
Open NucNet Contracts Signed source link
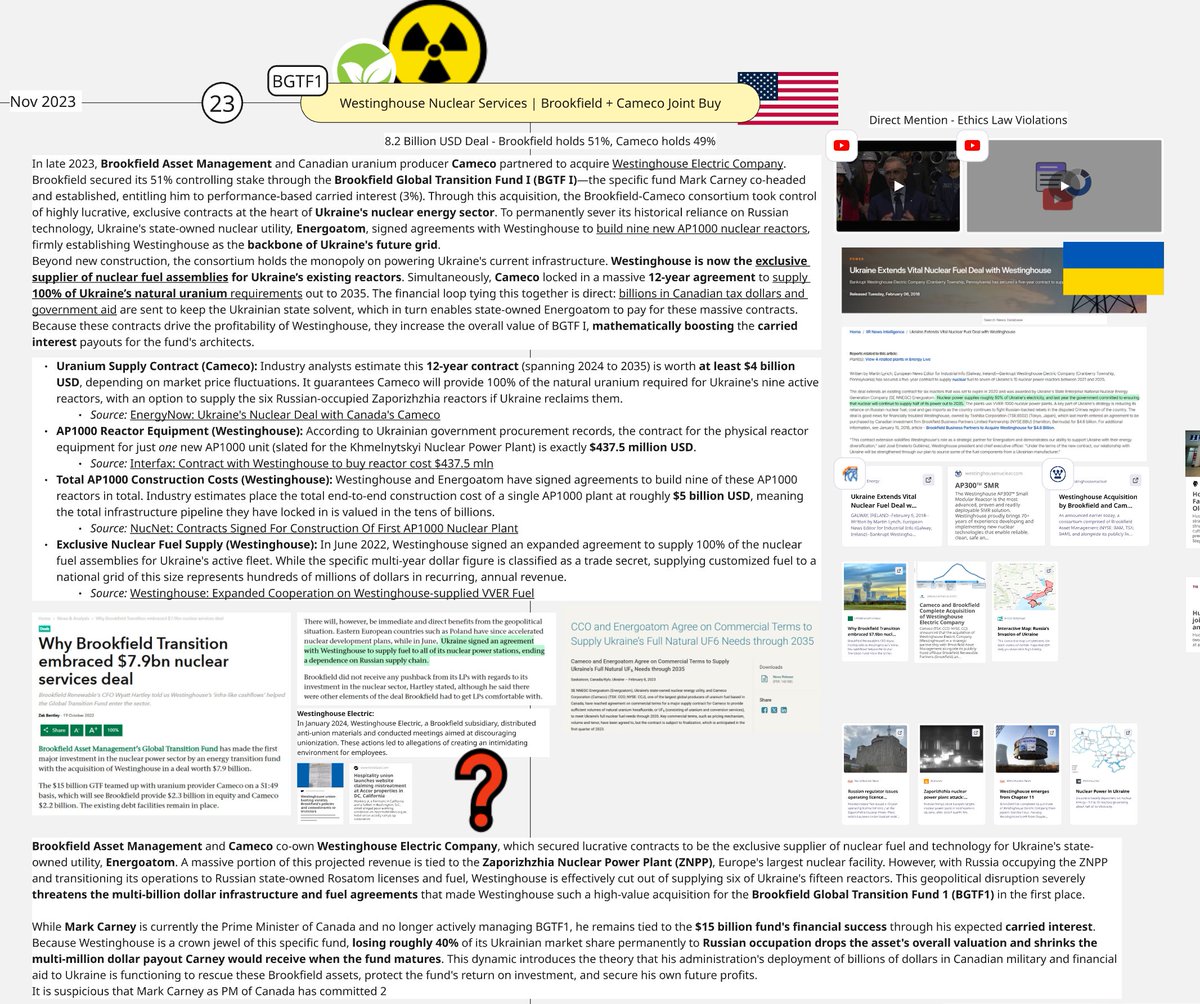pyautogui.click(x=324, y=528)
